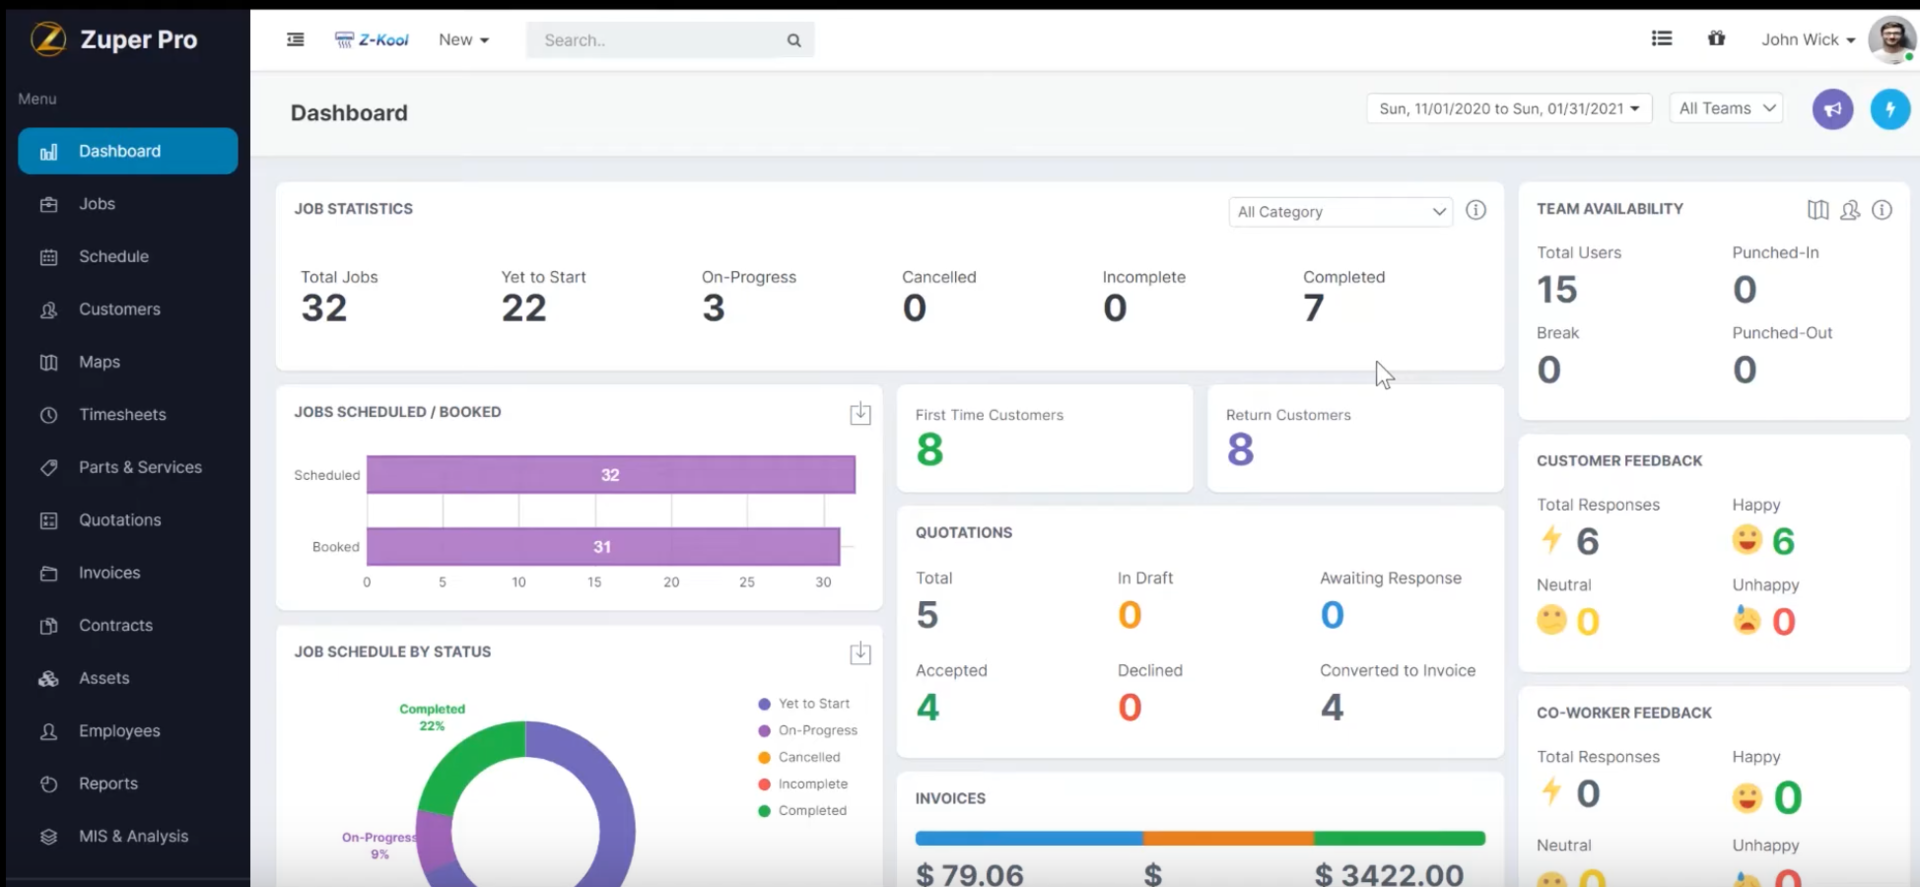Click the blue lightning quick action button
Image resolution: width=1920 pixels, height=887 pixels.
1889,109
